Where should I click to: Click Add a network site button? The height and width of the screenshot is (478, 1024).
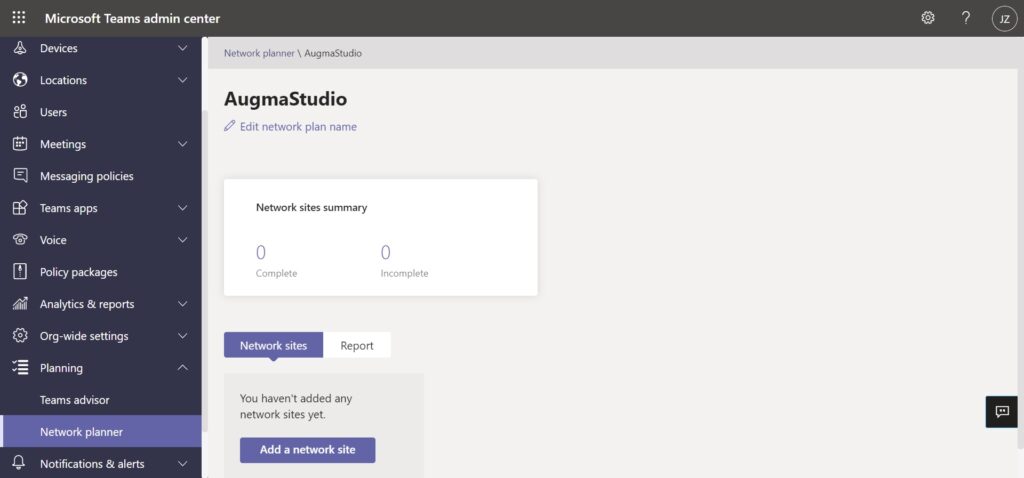coord(307,450)
